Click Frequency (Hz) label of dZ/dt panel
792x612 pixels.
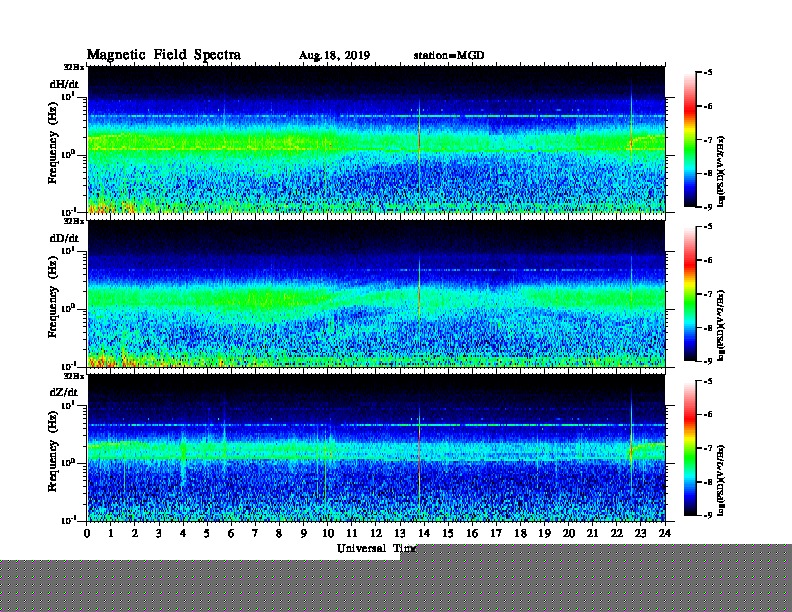(x=53, y=451)
